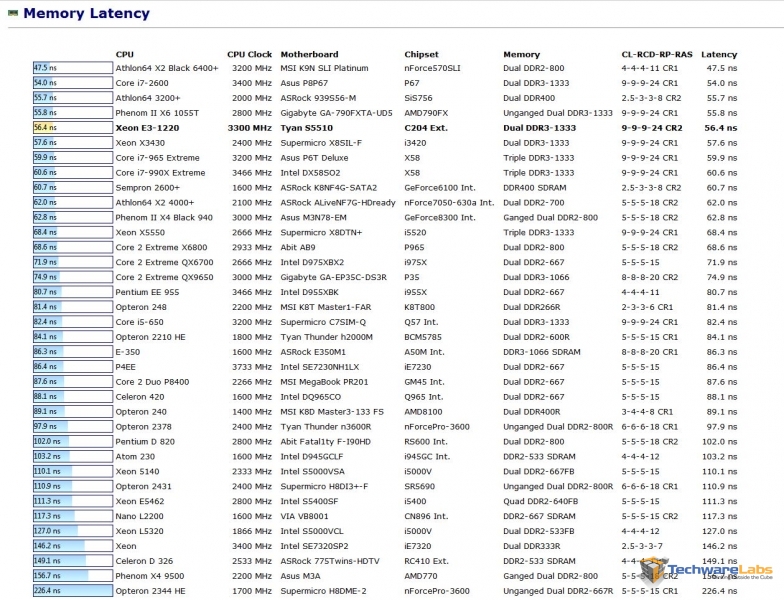Image resolution: width=784 pixels, height=600 pixels.
Task: Select the Phenom II X6 1055T entry
Action: tap(157, 113)
